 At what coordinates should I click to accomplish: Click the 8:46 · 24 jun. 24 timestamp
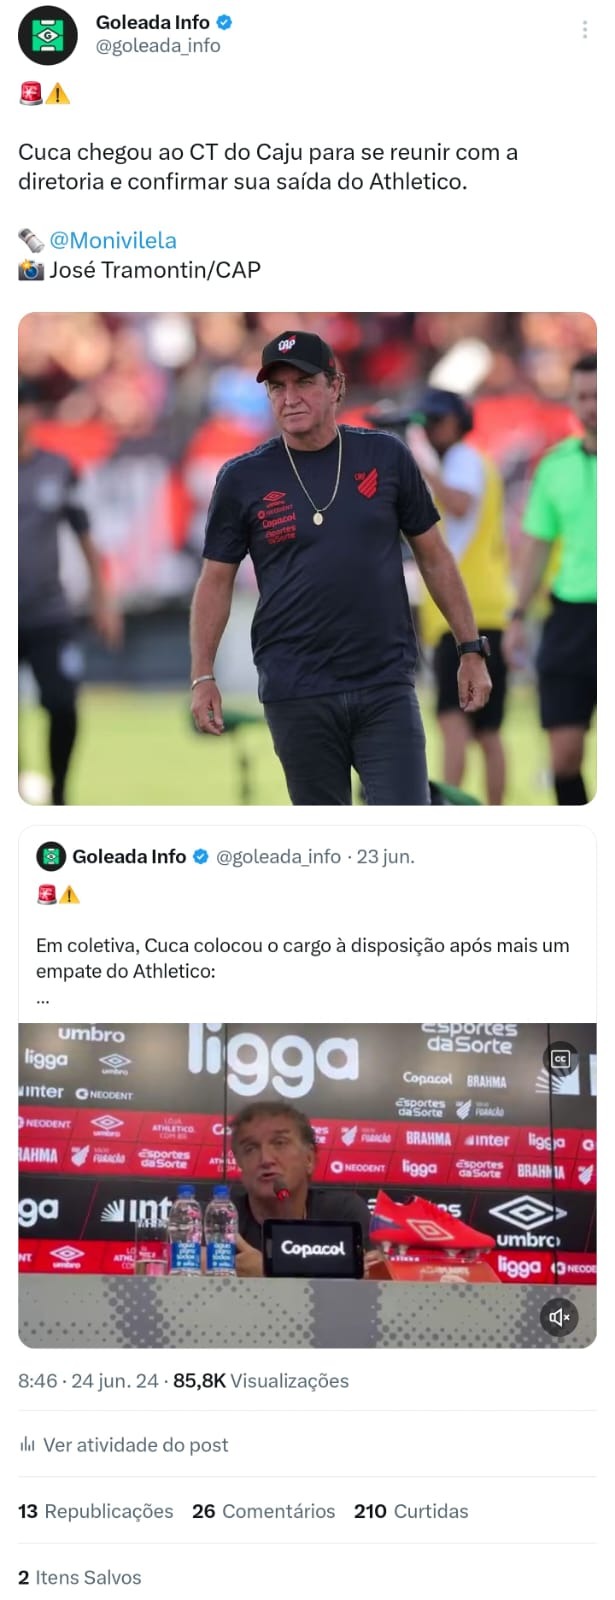coord(88,1381)
